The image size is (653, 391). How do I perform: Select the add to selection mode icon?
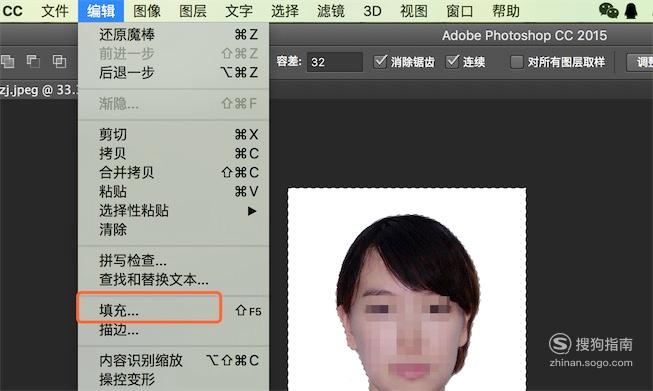[x=7, y=62]
